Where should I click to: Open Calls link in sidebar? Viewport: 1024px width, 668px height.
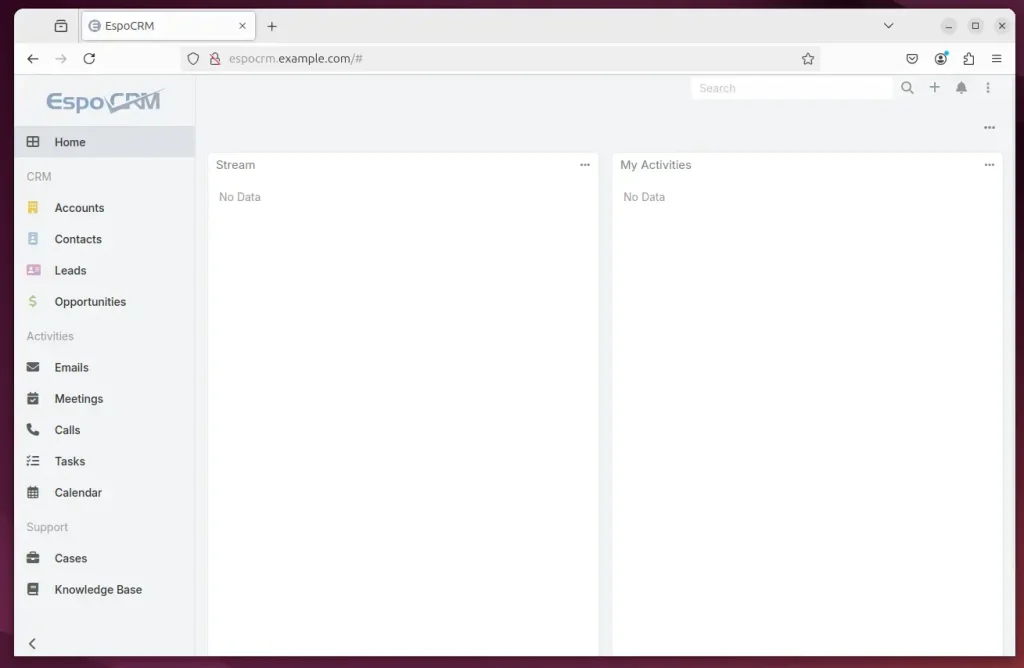104,430
